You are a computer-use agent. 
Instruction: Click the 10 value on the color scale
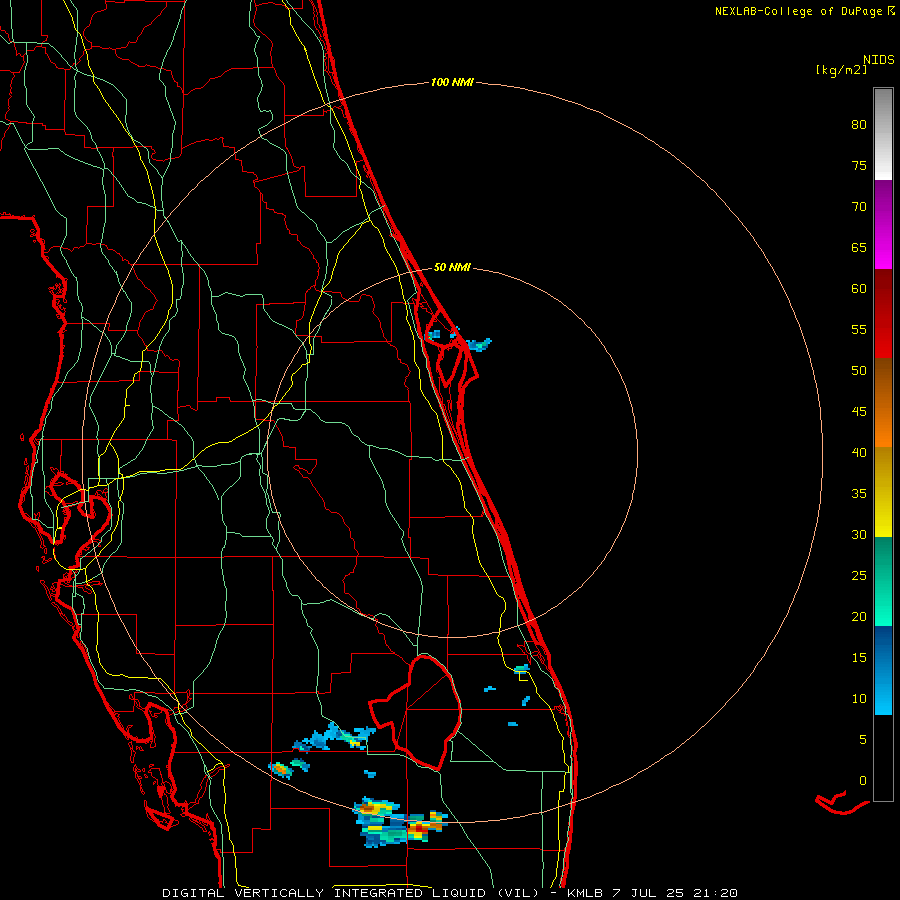[x=859, y=699]
